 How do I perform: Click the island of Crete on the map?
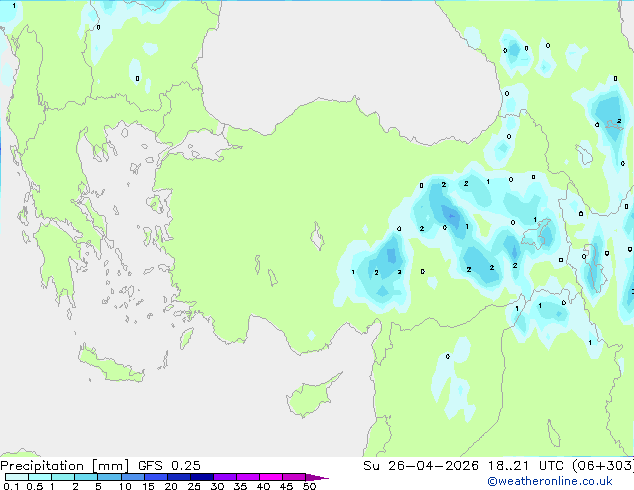click(x=110, y=366)
